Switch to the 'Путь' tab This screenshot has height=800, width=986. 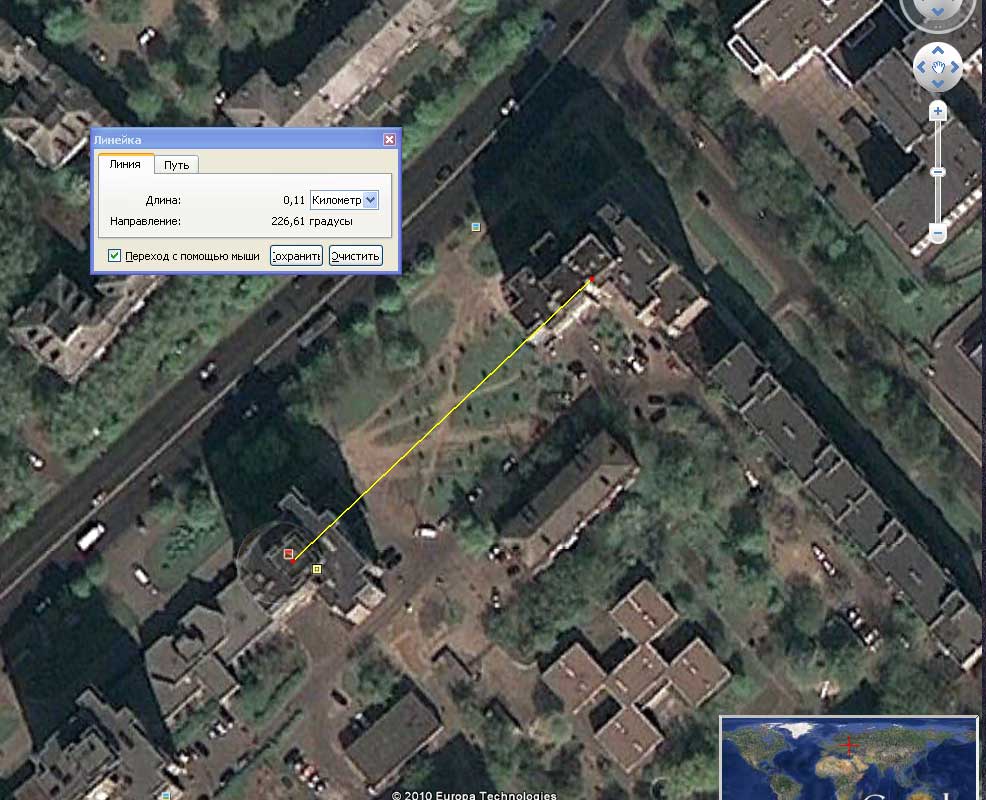pos(177,164)
